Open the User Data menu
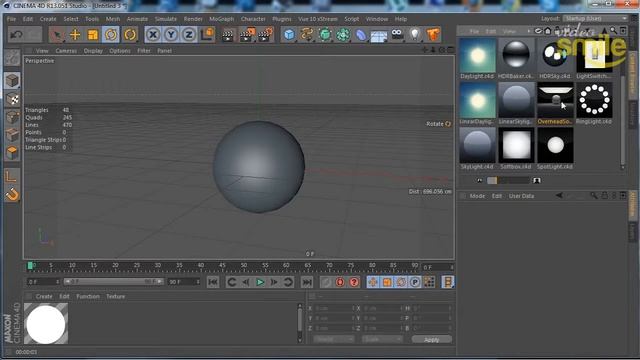The image size is (640, 360). [x=521, y=196]
